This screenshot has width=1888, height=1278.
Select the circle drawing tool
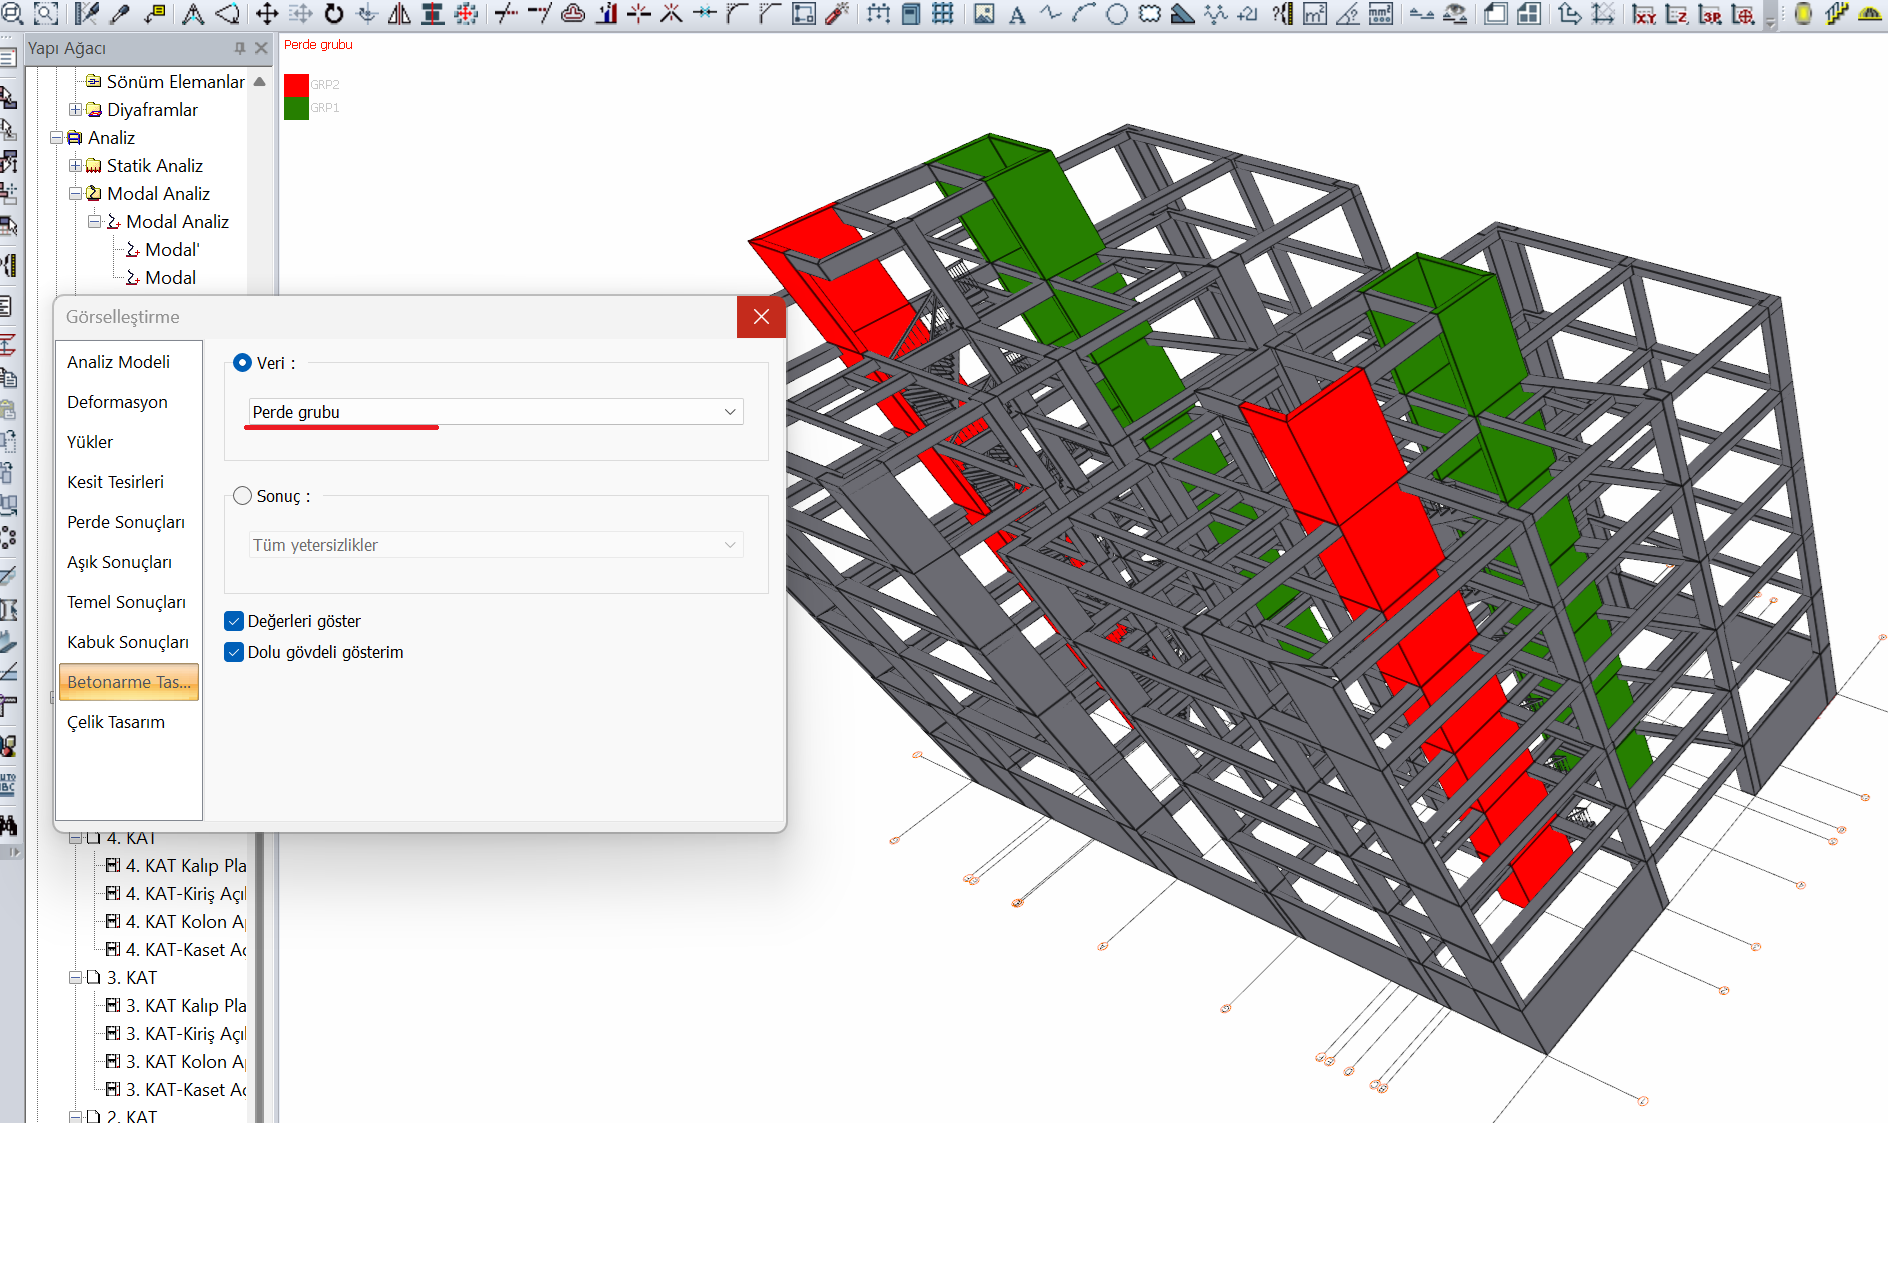pos(1117,14)
